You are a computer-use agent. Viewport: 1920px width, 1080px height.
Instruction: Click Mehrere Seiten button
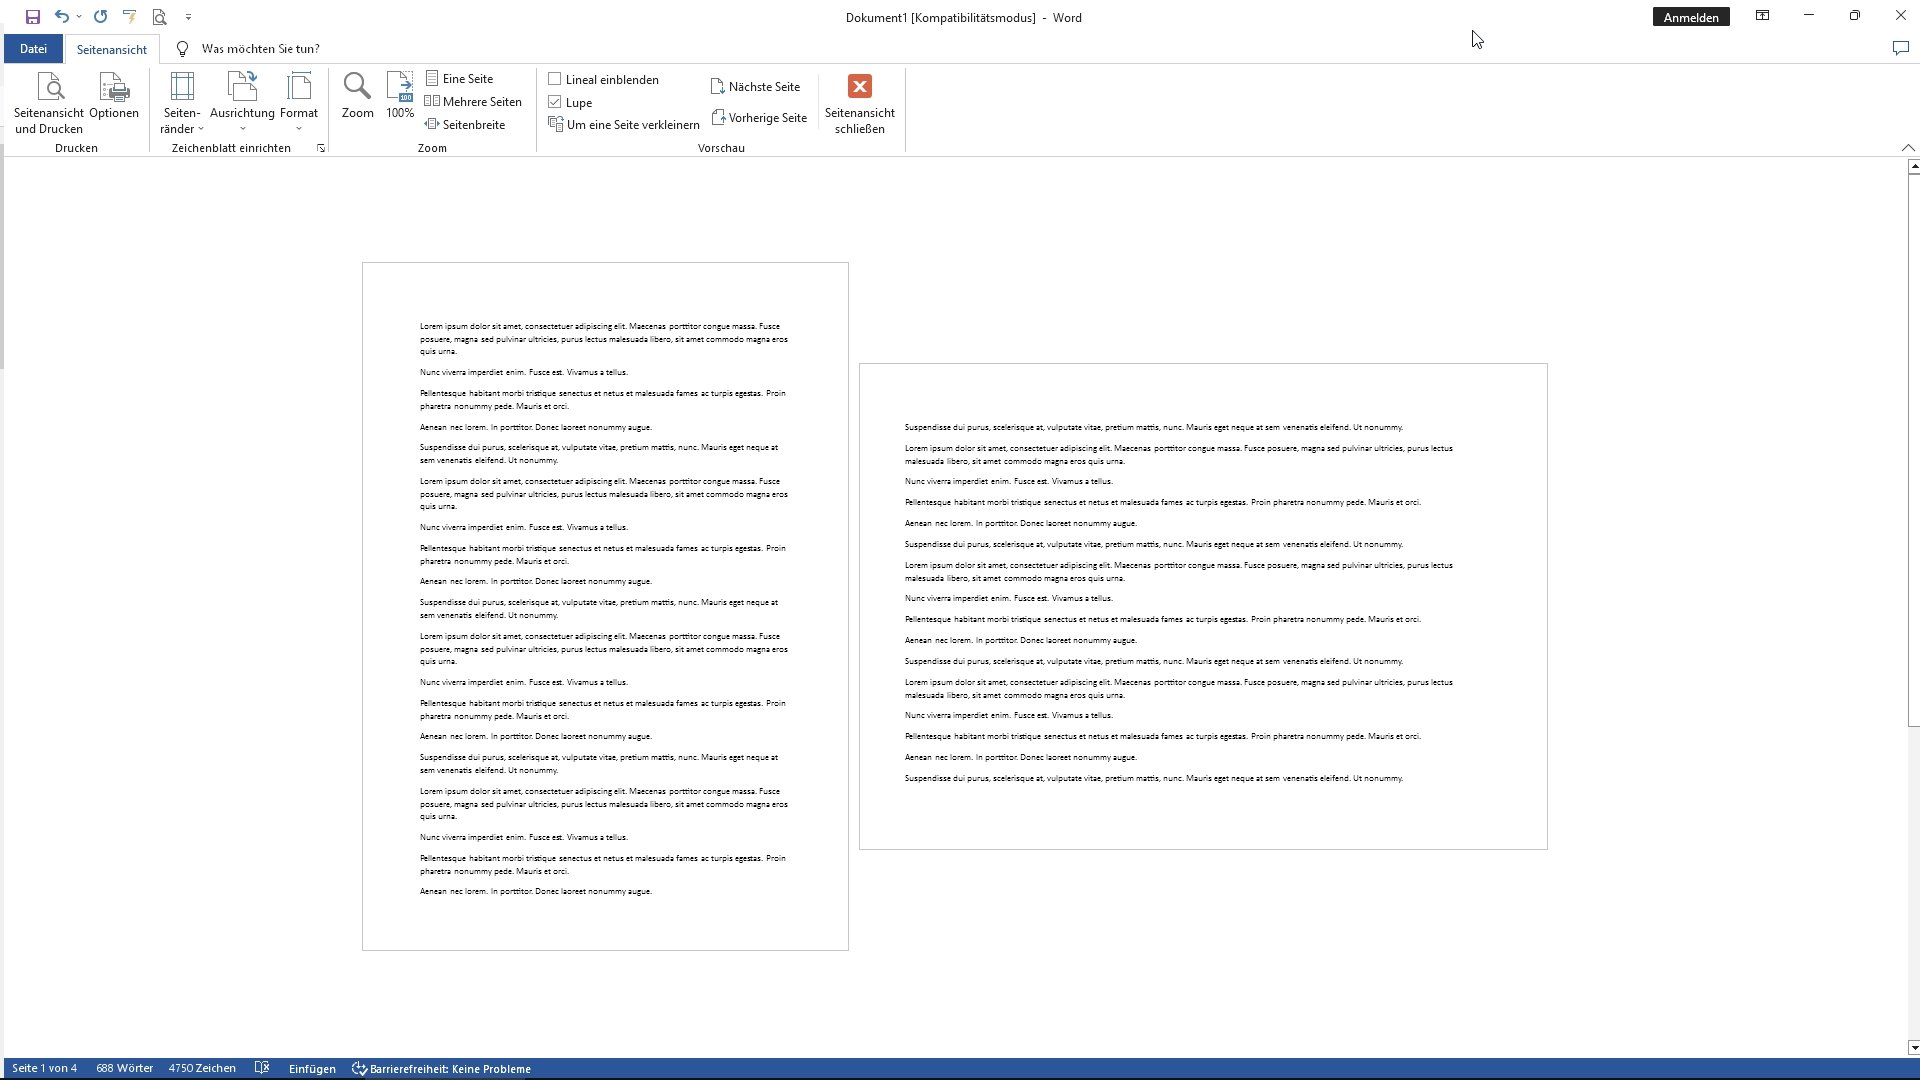[x=473, y=102]
